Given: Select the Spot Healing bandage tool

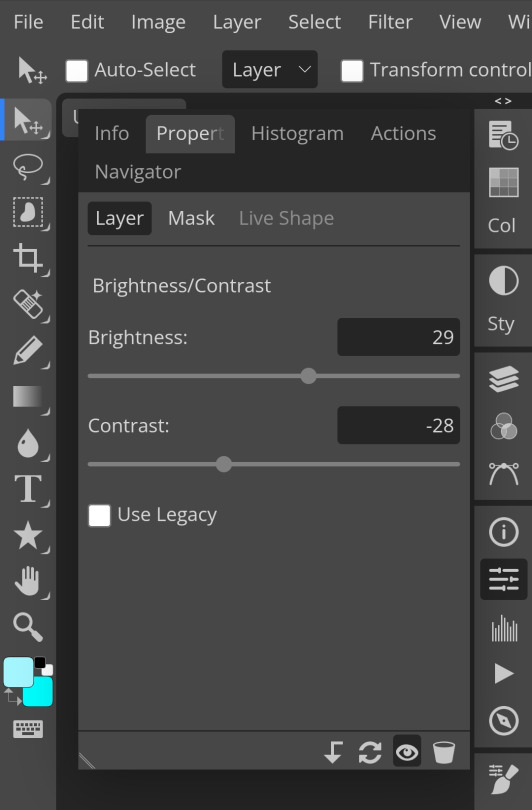Looking at the screenshot, I should pos(28,304).
